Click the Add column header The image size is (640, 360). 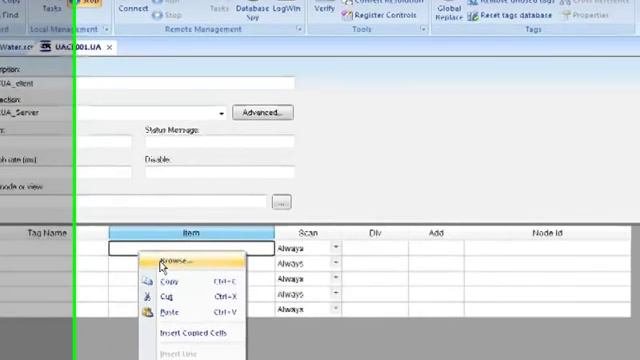click(436, 233)
